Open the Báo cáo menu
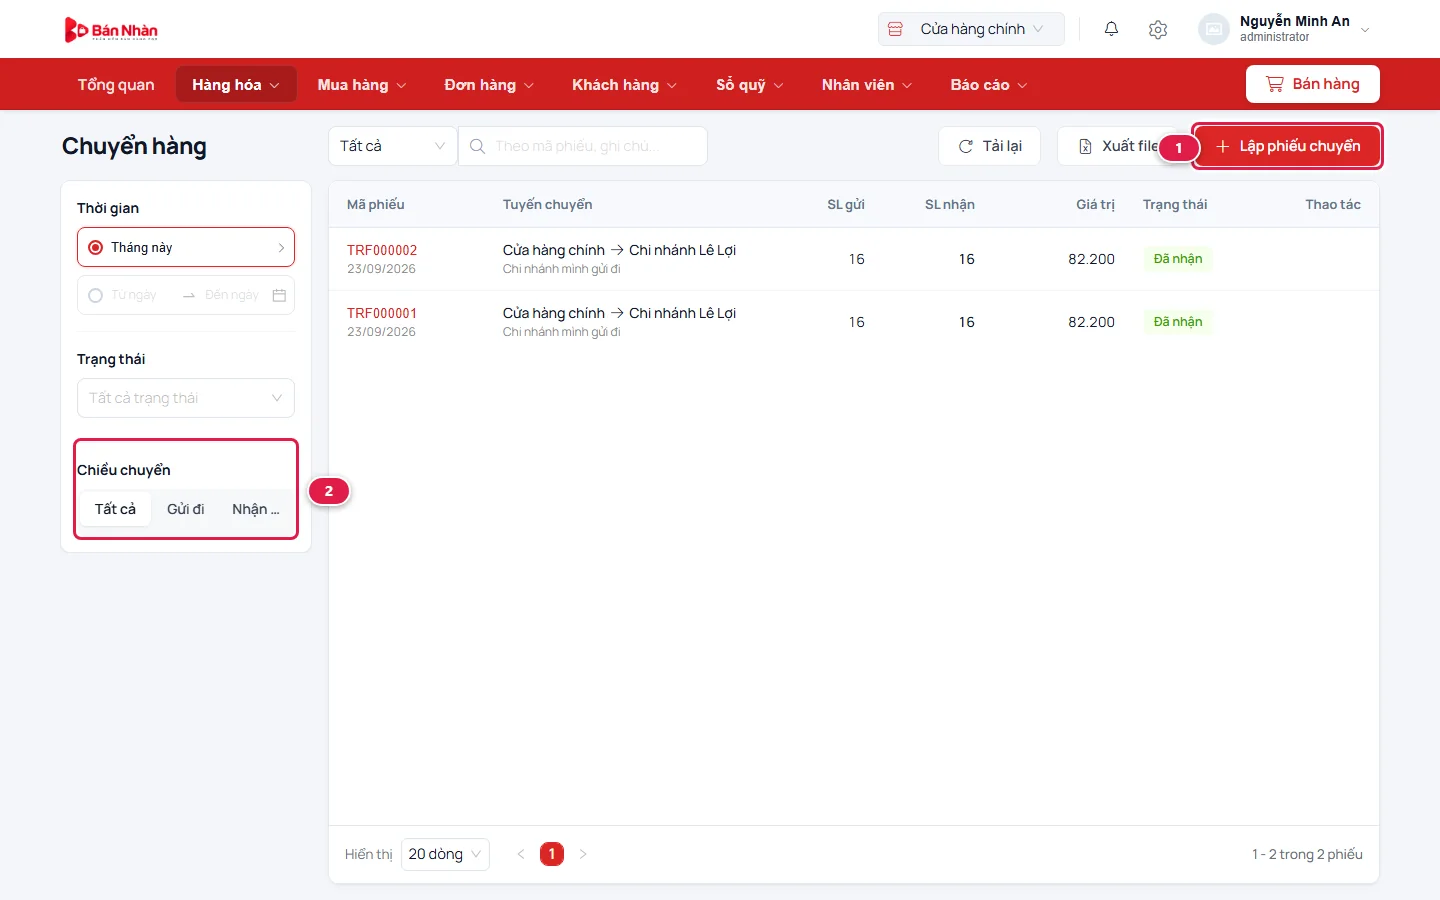The image size is (1440, 900). pos(988,85)
